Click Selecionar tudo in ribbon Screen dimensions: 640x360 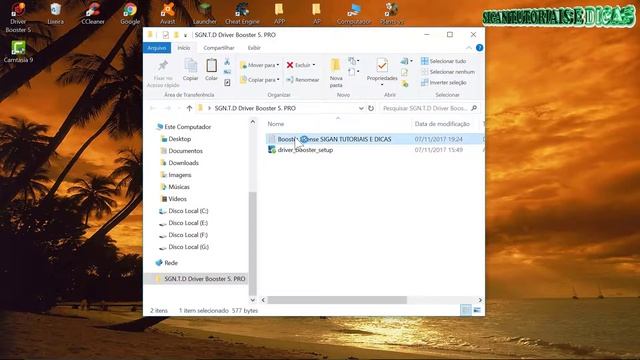443,61
